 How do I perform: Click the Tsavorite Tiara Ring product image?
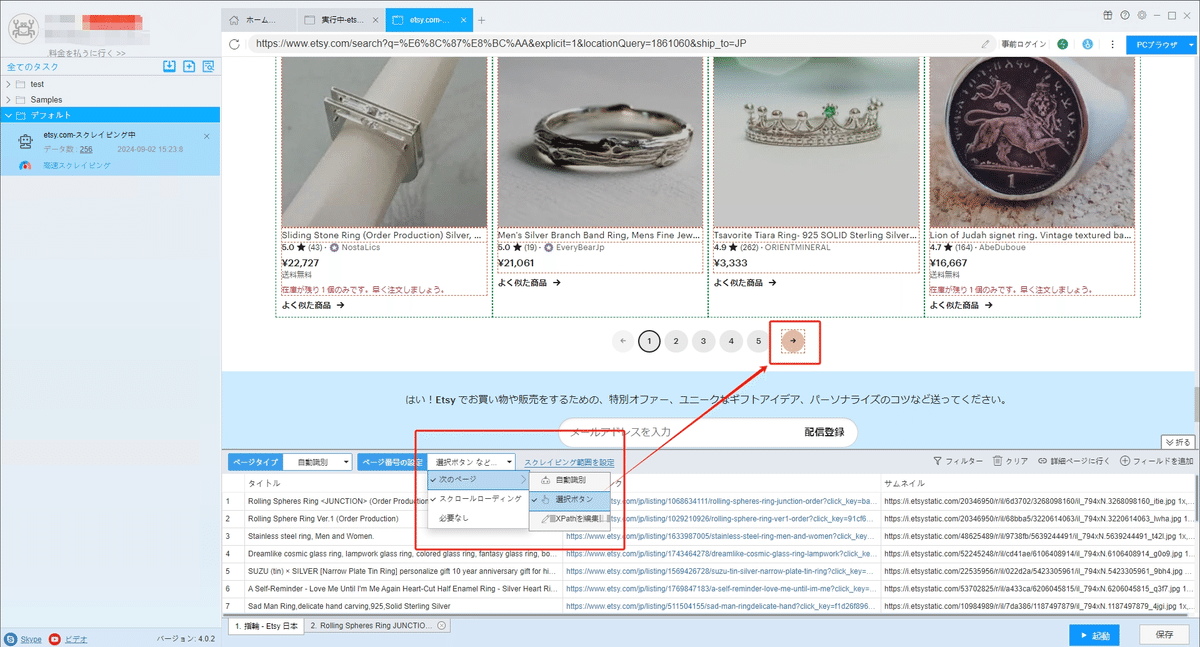pyautogui.click(x=815, y=142)
